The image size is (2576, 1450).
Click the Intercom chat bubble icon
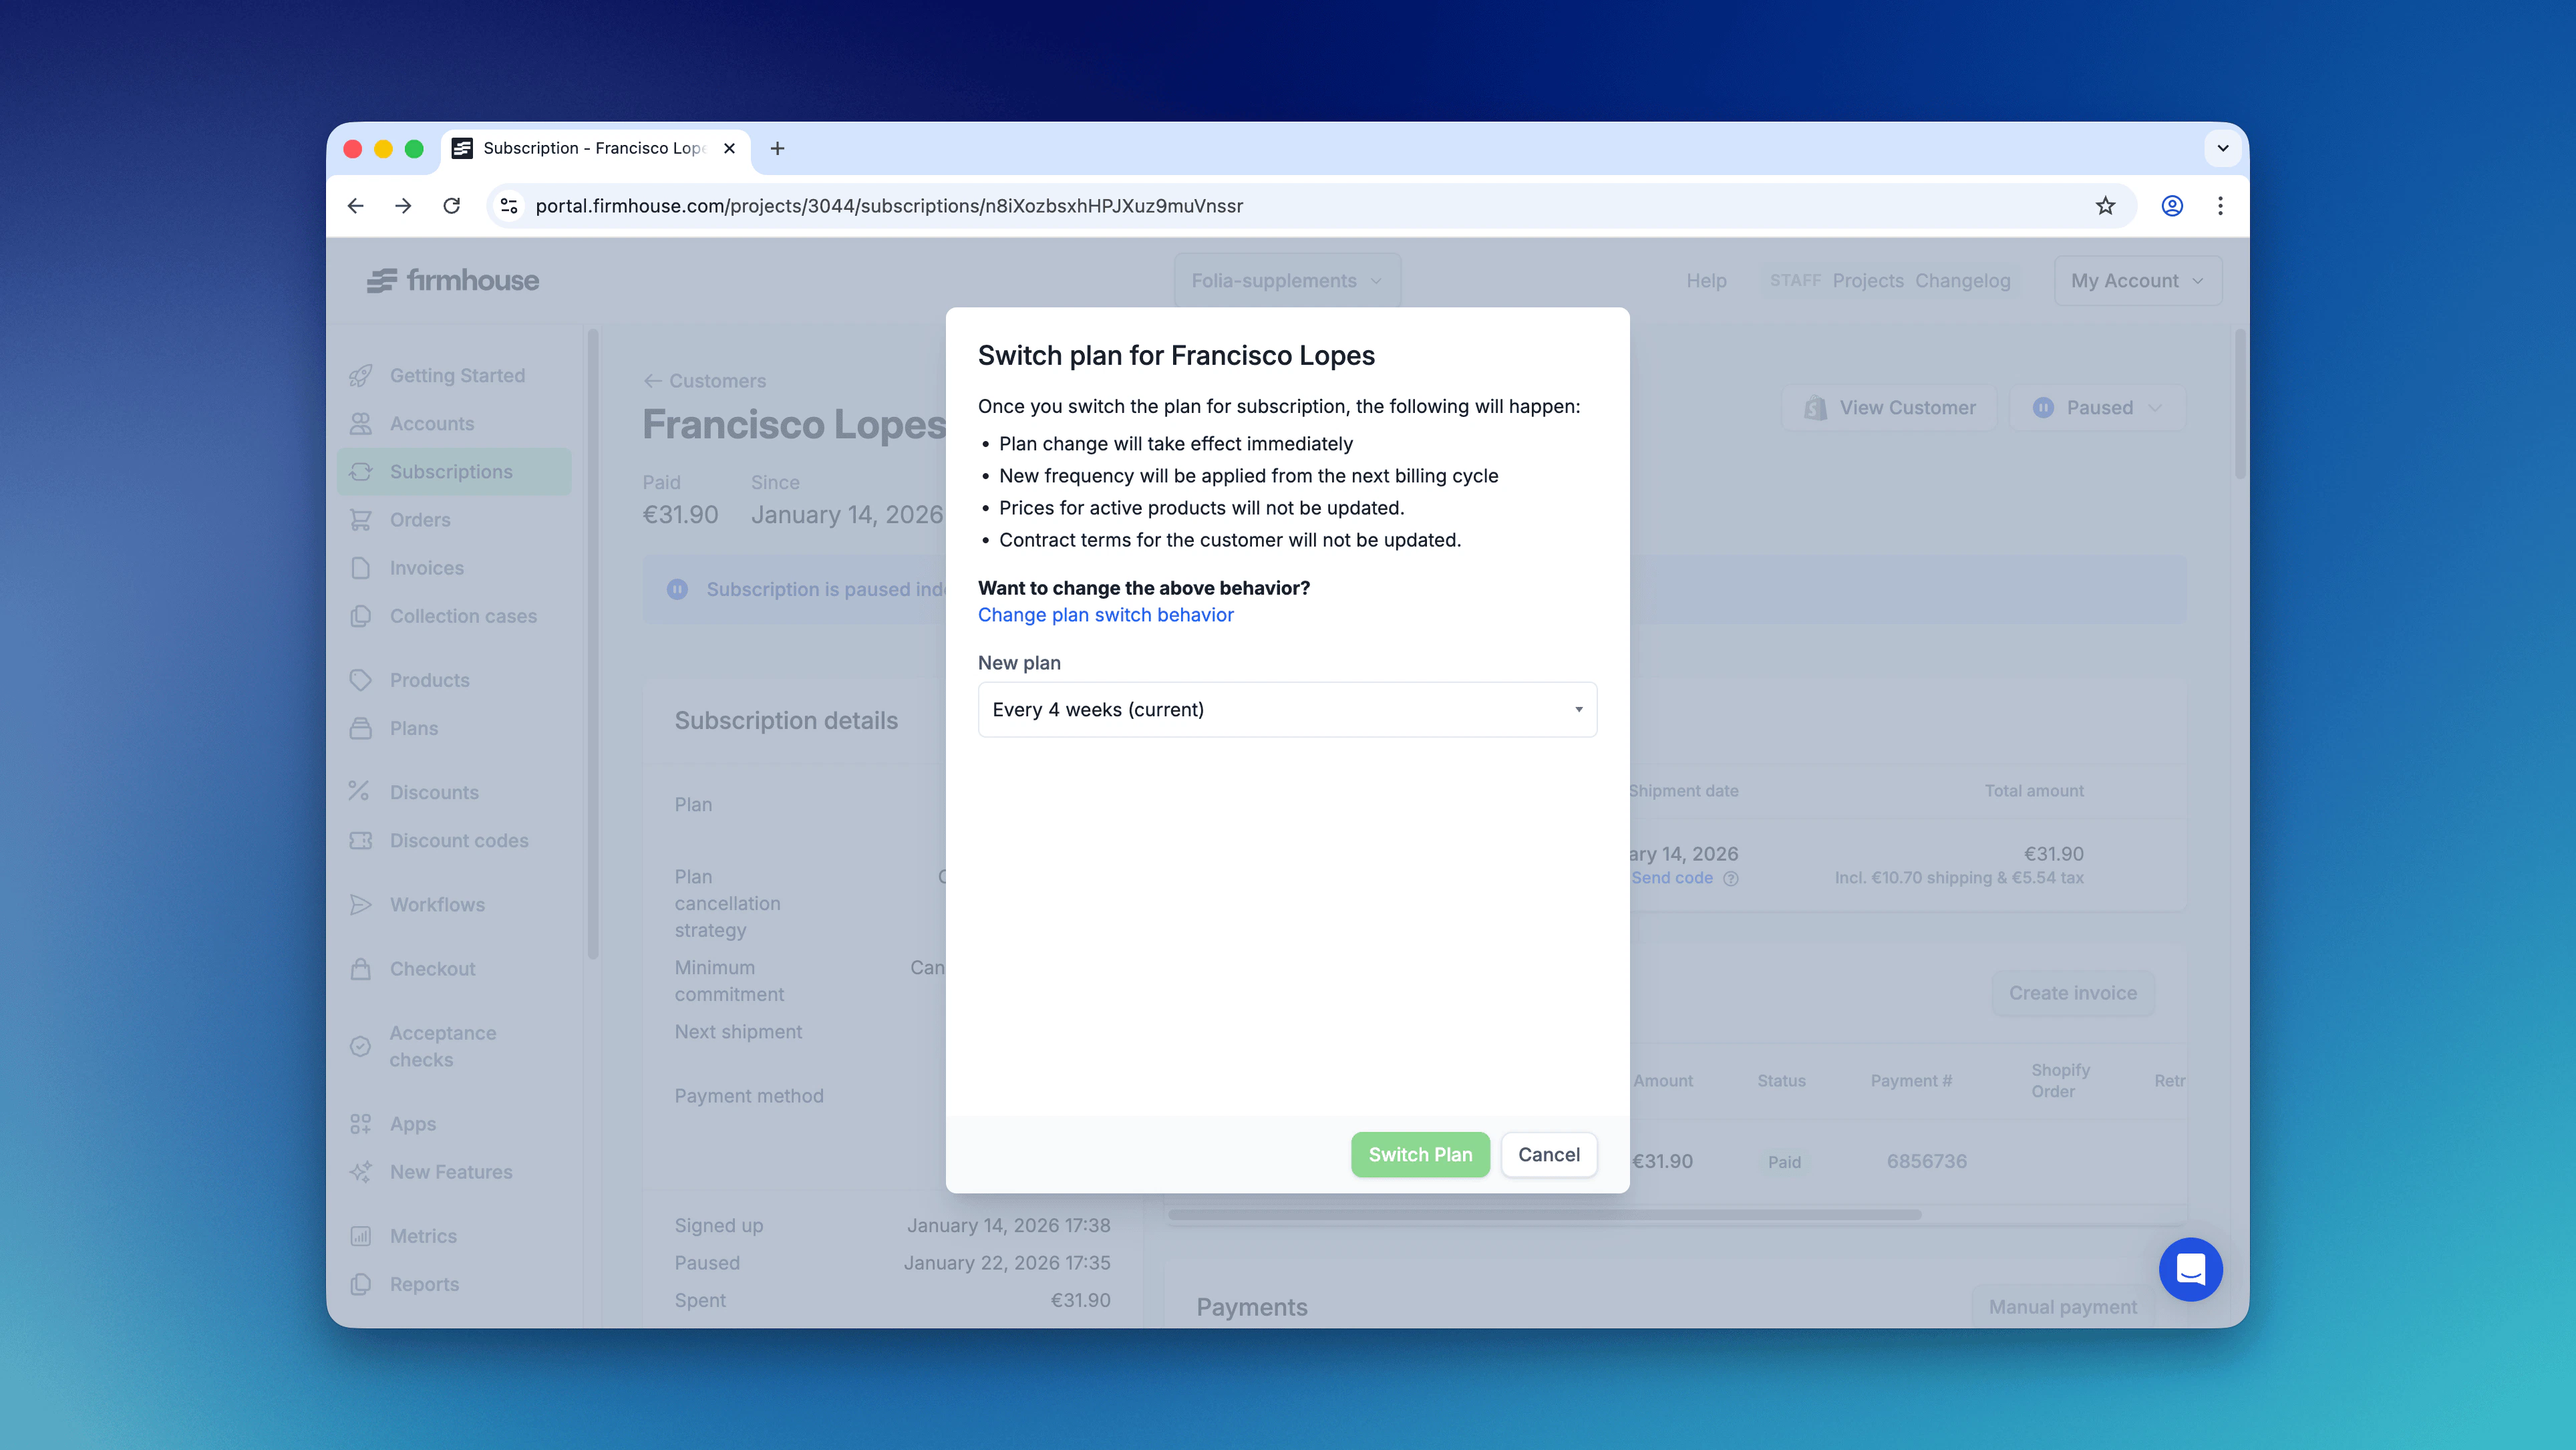coord(2190,1269)
